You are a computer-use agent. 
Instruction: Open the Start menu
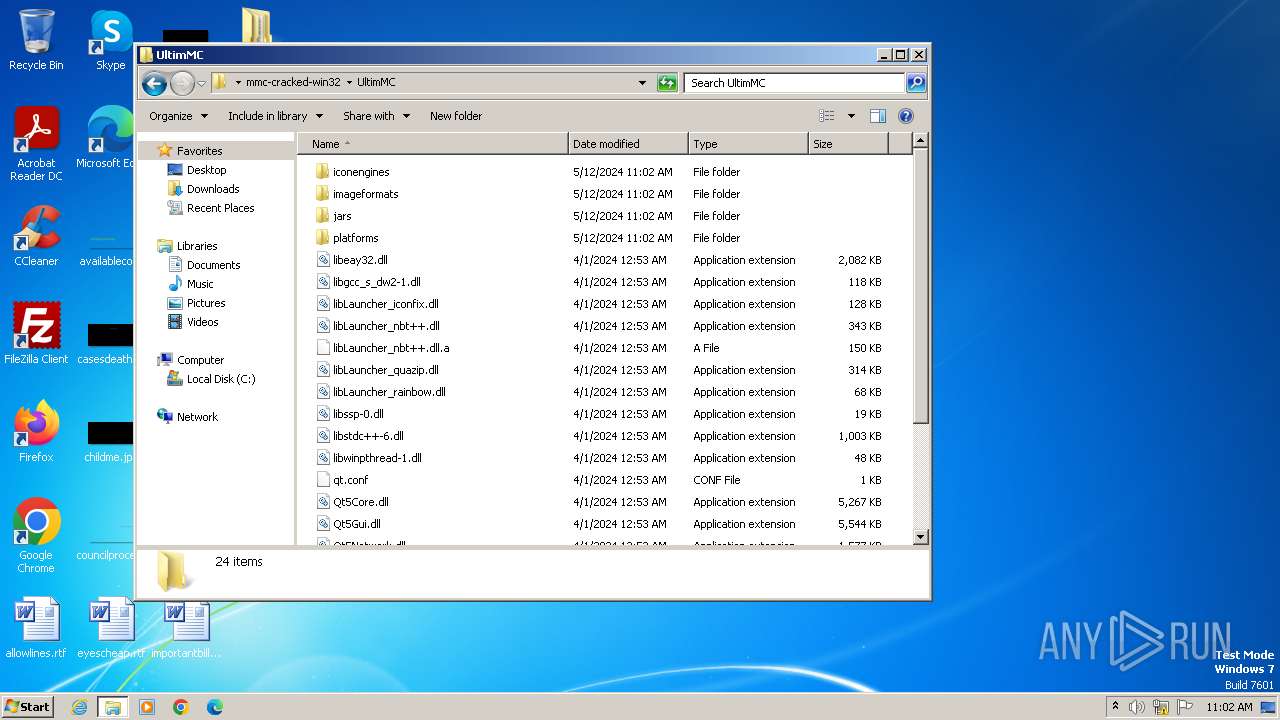tap(28, 707)
